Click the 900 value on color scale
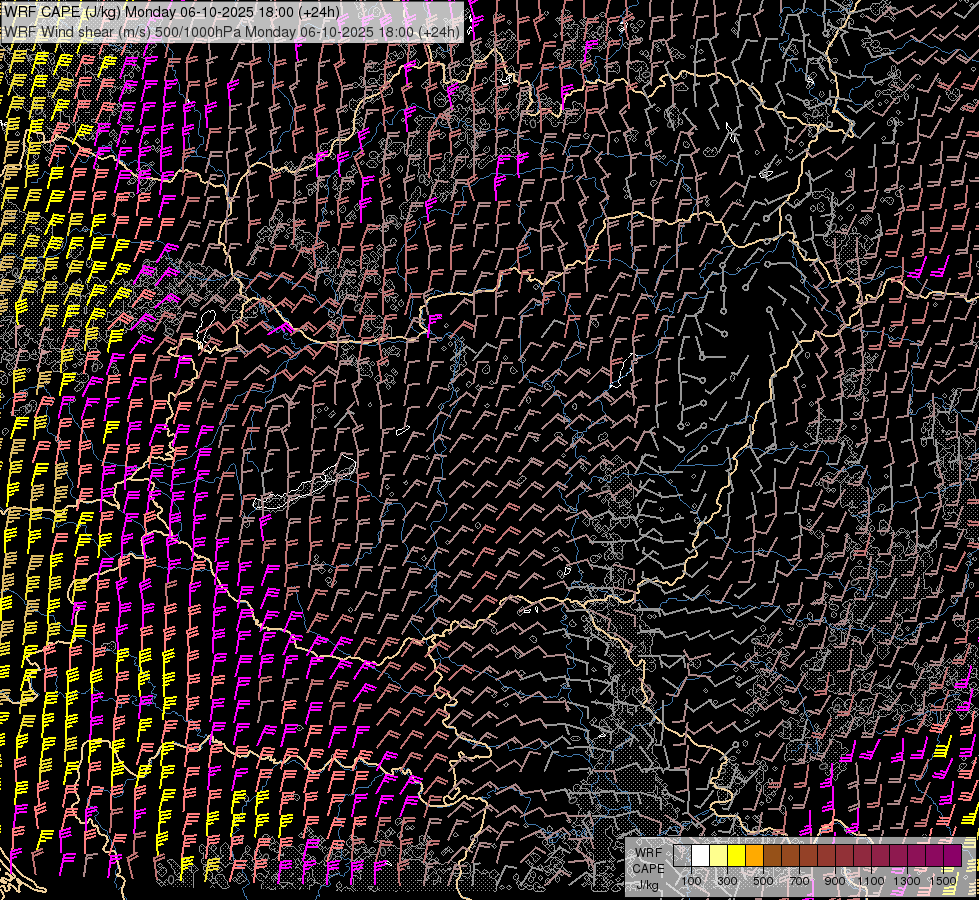This screenshot has width=979, height=900. pos(835,881)
